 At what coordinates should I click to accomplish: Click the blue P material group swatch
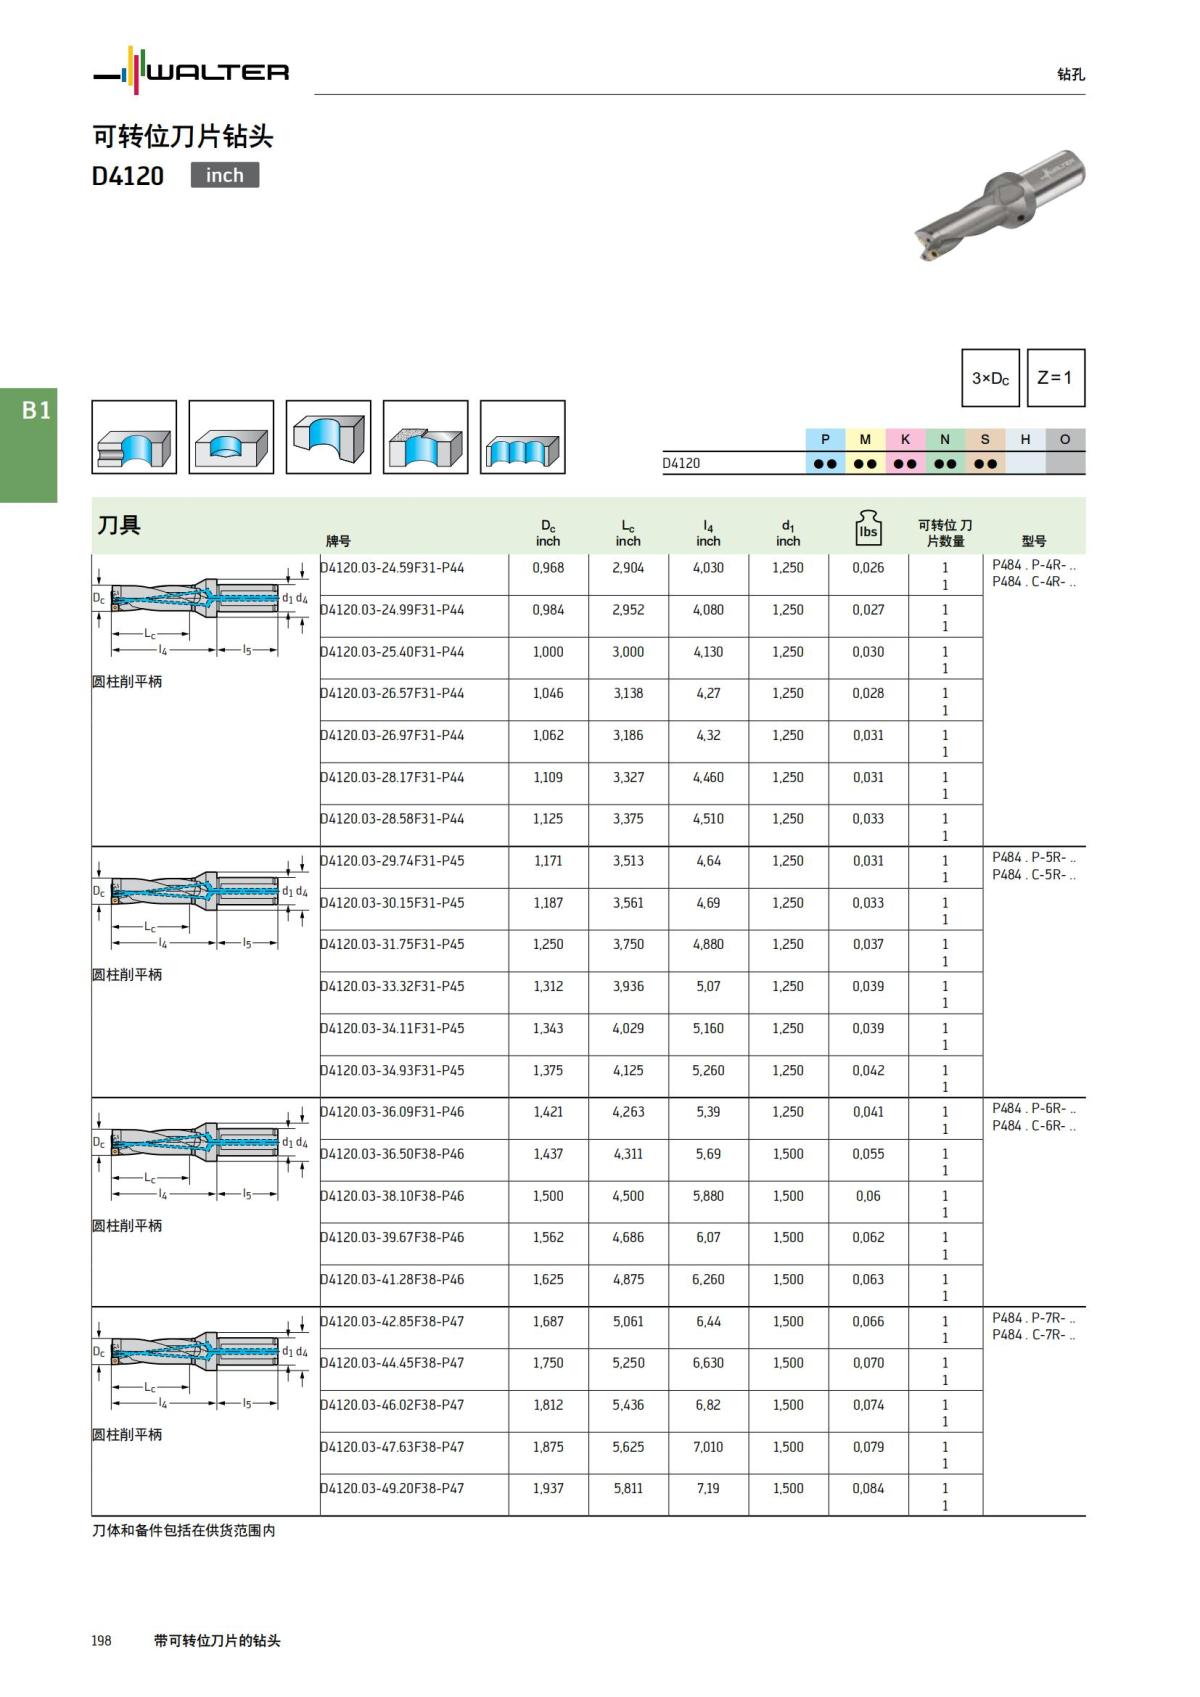point(825,439)
